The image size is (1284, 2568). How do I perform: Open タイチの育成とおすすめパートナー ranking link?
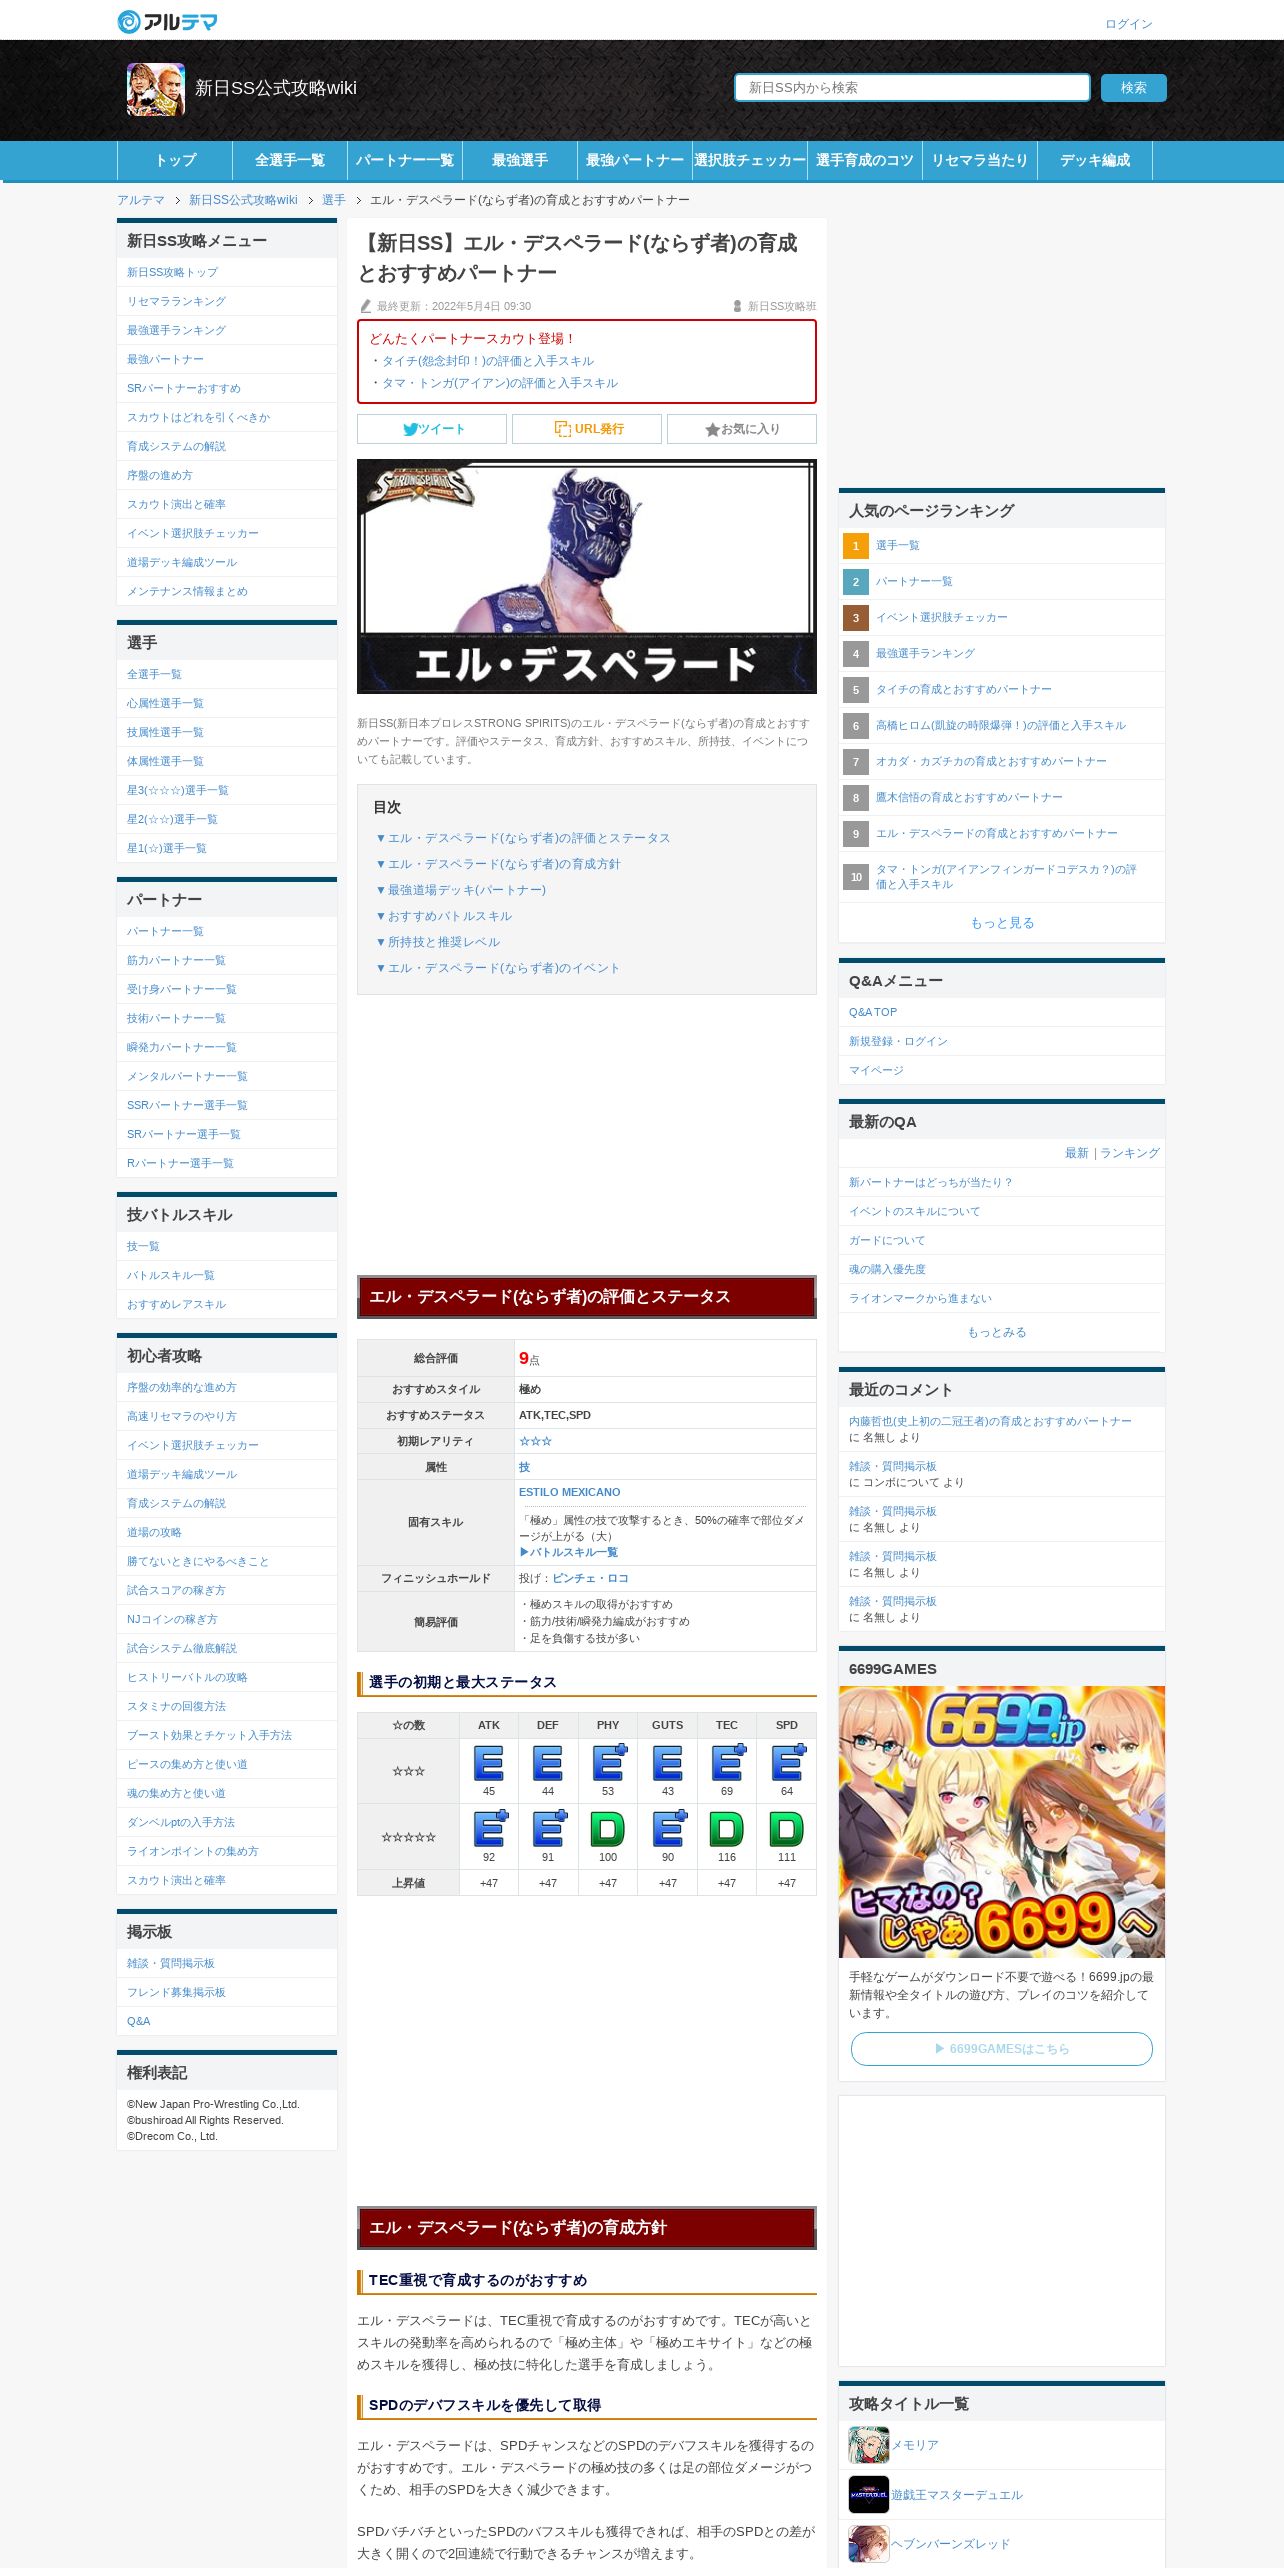pyautogui.click(x=964, y=690)
